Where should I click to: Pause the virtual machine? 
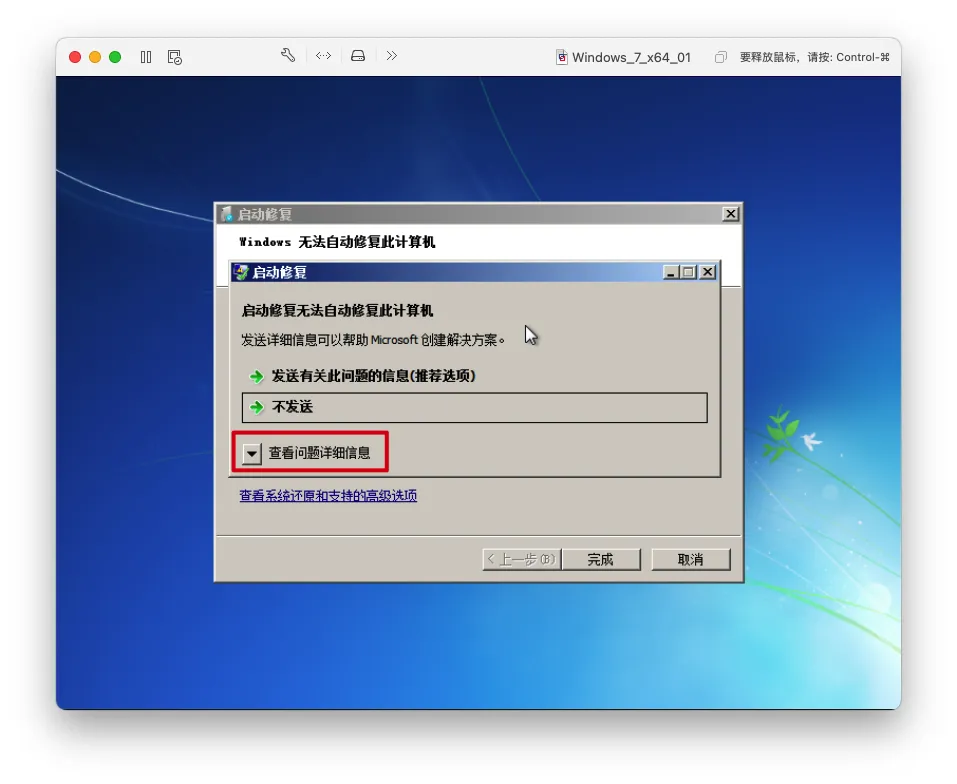[146, 57]
